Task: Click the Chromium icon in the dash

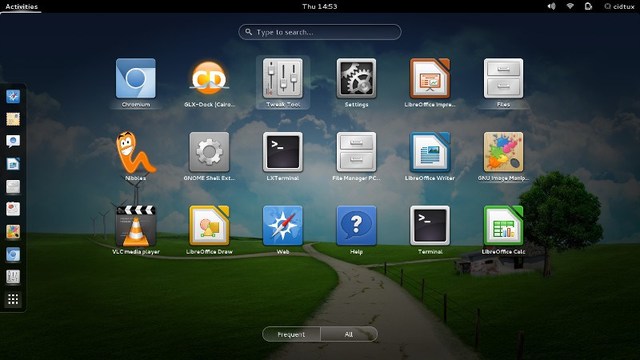Action: coord(13,254)
